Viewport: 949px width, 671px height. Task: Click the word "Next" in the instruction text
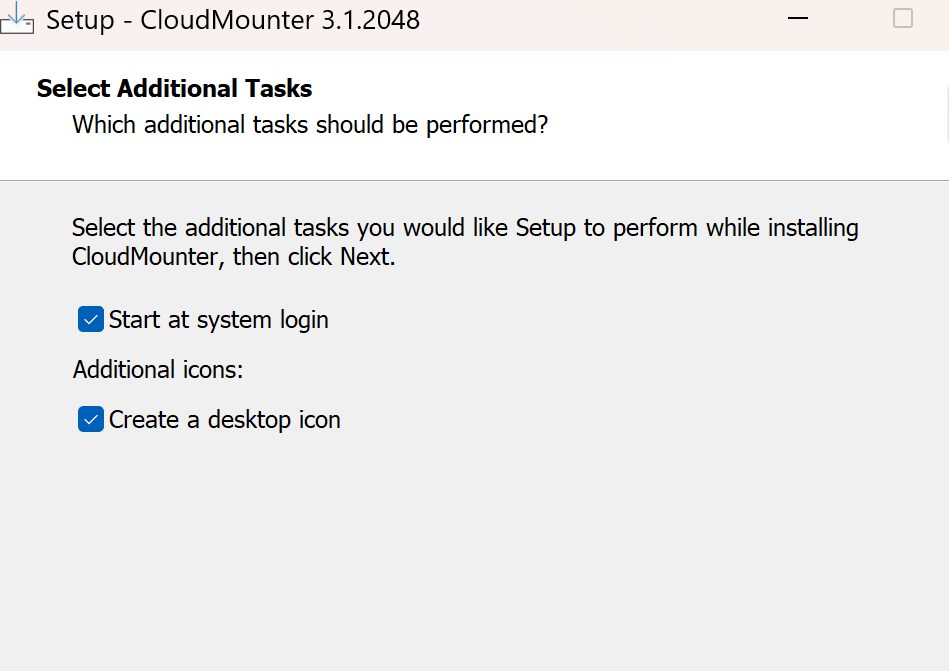[x=365, y=256]
